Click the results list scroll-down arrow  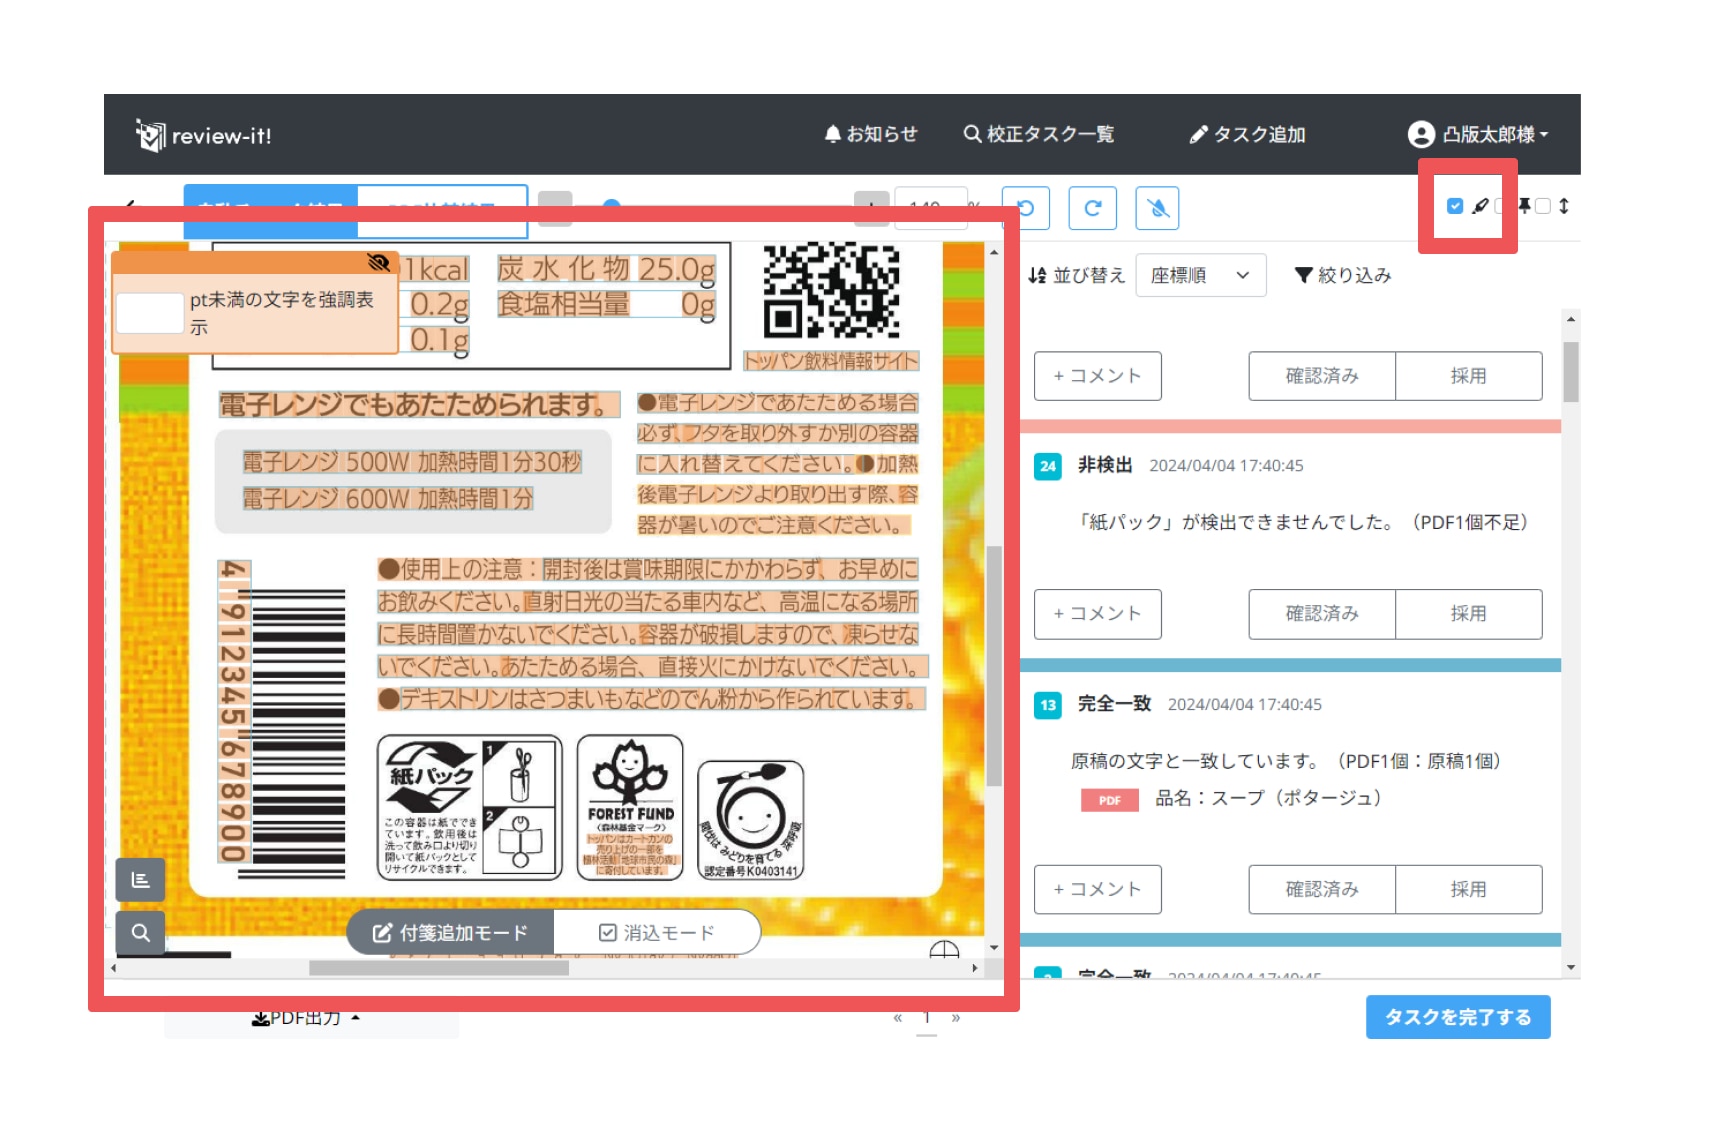[1571, 968]
